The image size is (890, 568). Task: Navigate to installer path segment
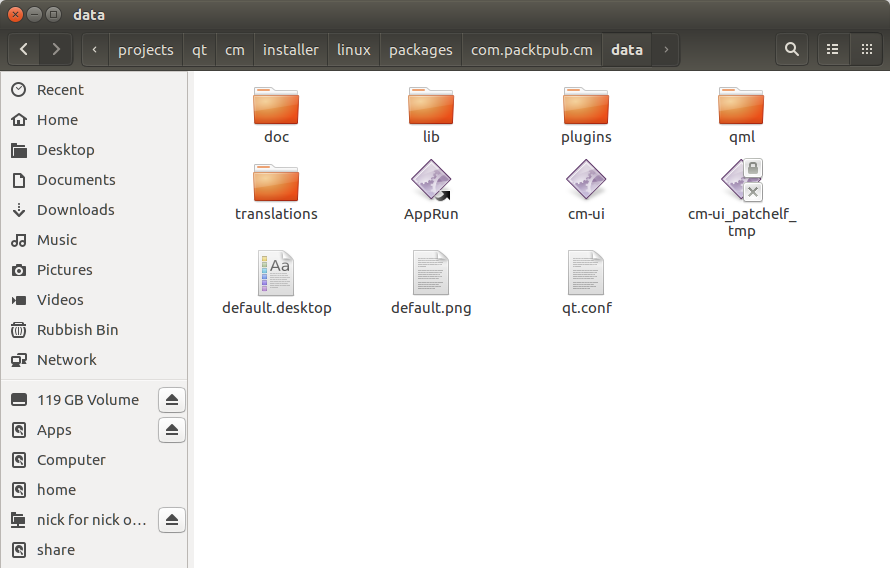tap(290, 49)
